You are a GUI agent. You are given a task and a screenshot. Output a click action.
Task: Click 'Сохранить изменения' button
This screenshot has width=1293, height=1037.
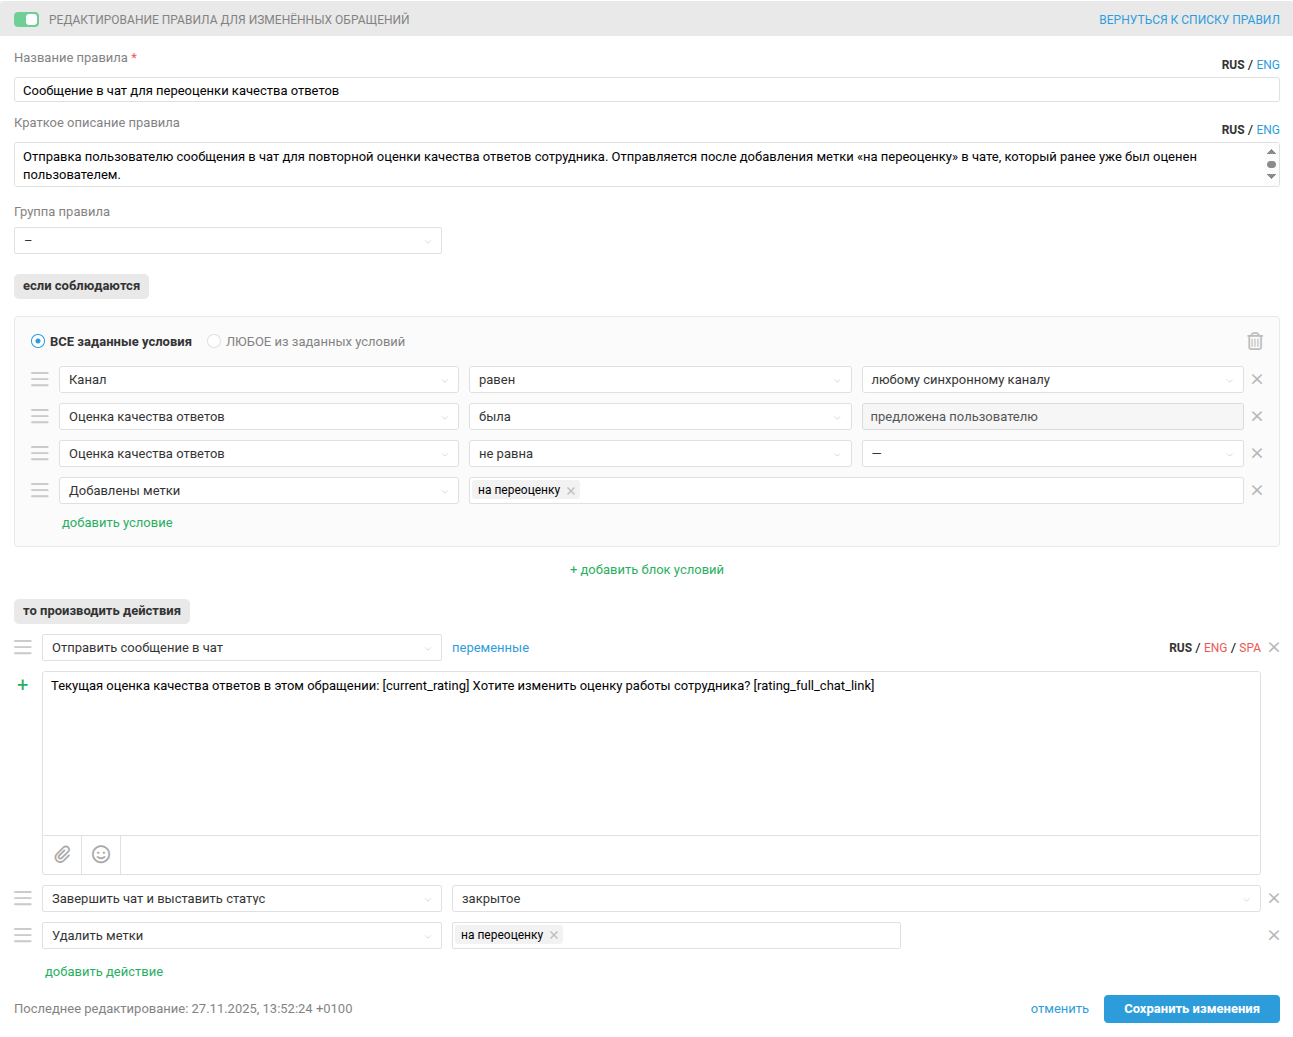(1191, 1008)
